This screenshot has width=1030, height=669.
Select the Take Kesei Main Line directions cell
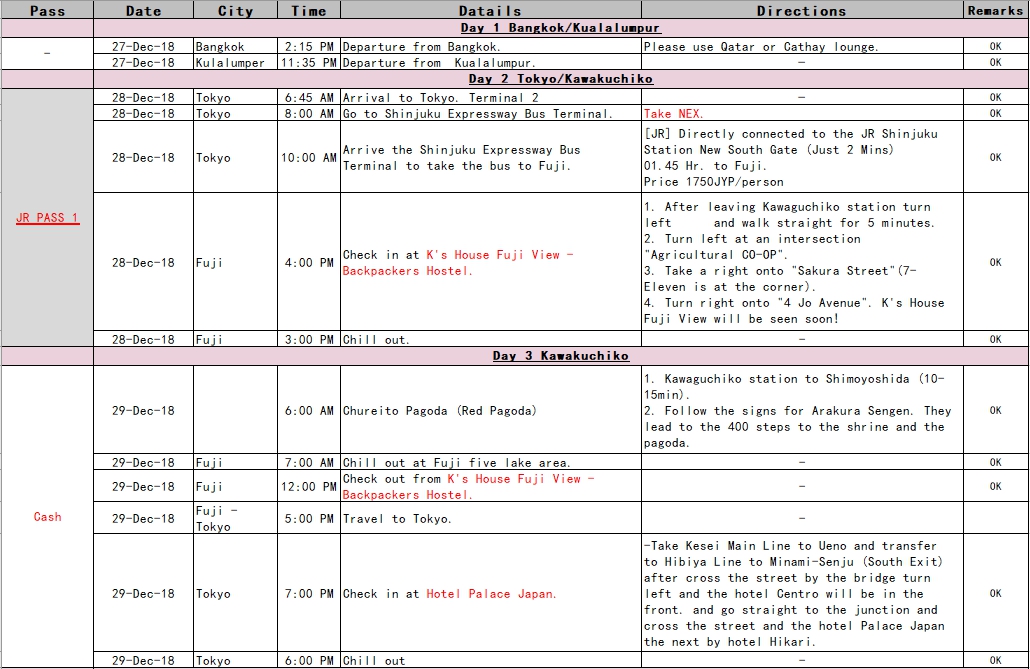coord(802,593)
